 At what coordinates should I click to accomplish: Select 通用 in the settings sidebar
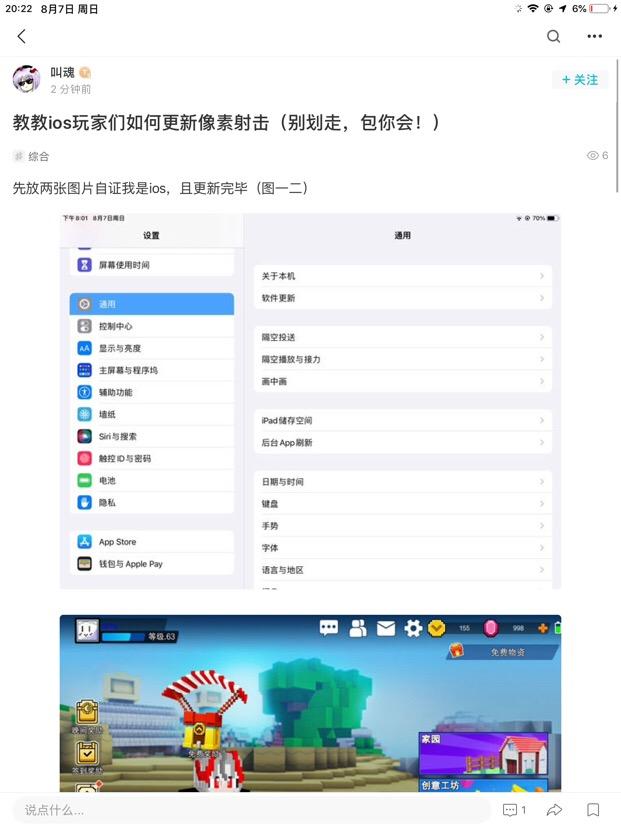tap(152, 304)
